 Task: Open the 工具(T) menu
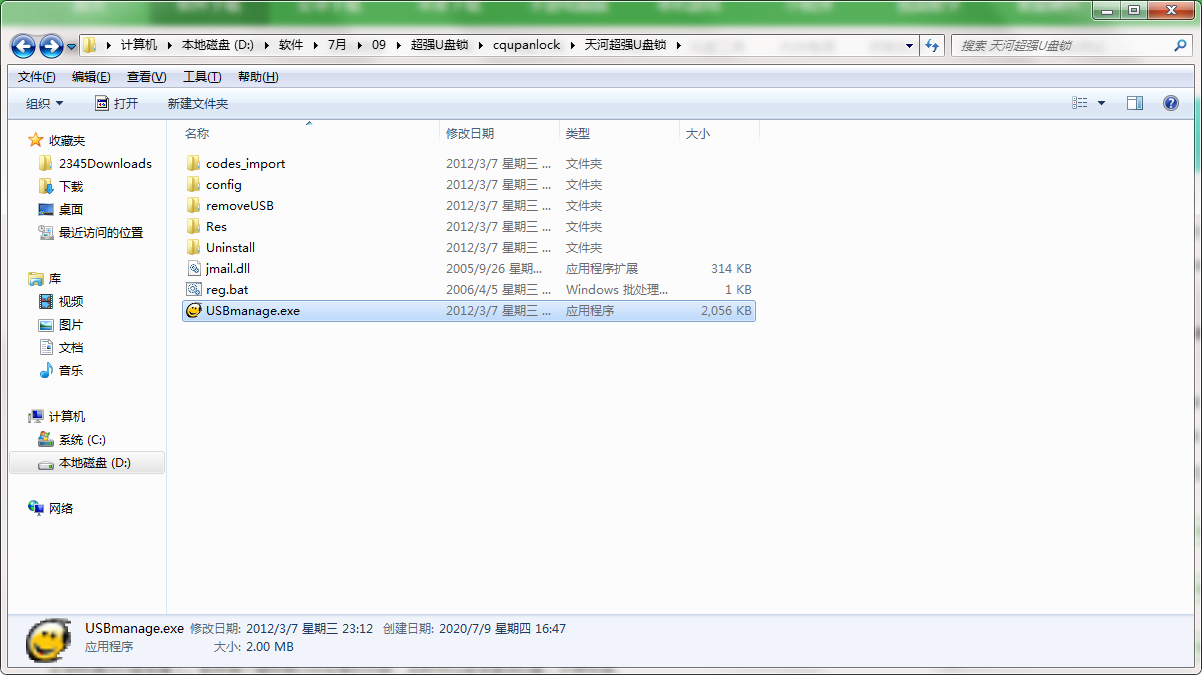202,77
